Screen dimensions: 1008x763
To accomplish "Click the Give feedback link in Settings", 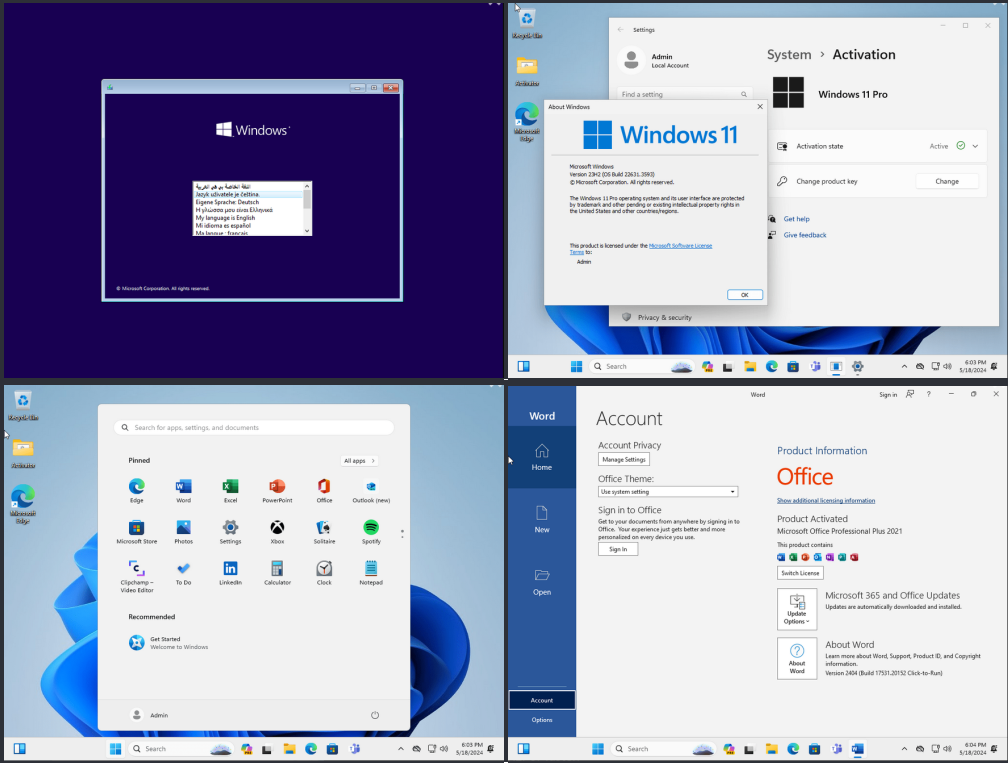I will pyautogui.click(x=805, y=235).
